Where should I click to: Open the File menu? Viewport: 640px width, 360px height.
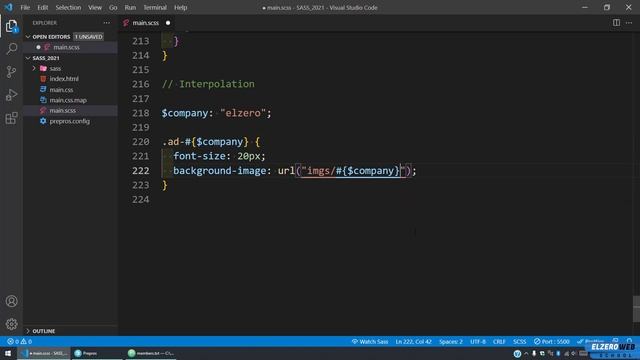click(25, 7)
